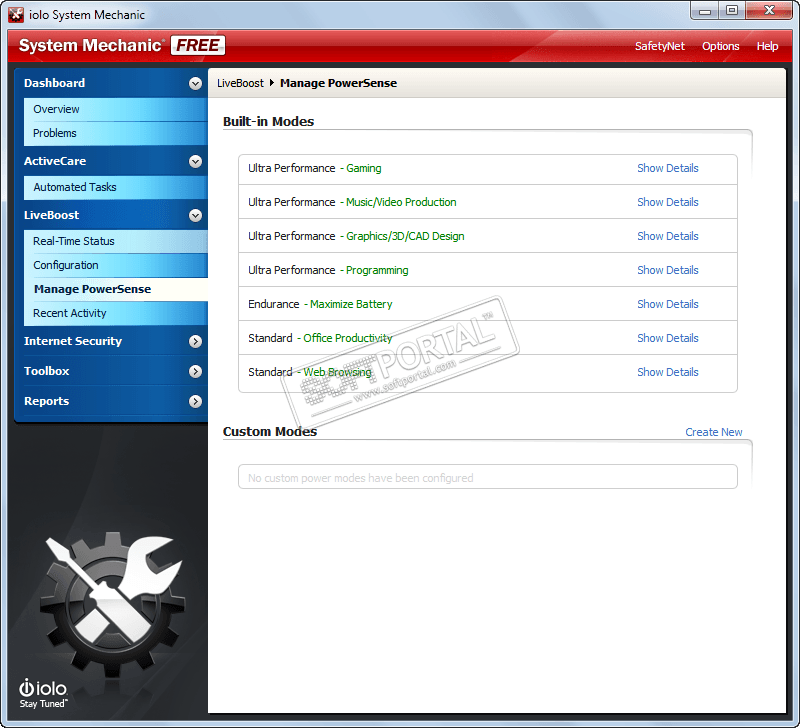Click Create New custom mode link
Screen dimensions: 800x728
click(713, 432)
